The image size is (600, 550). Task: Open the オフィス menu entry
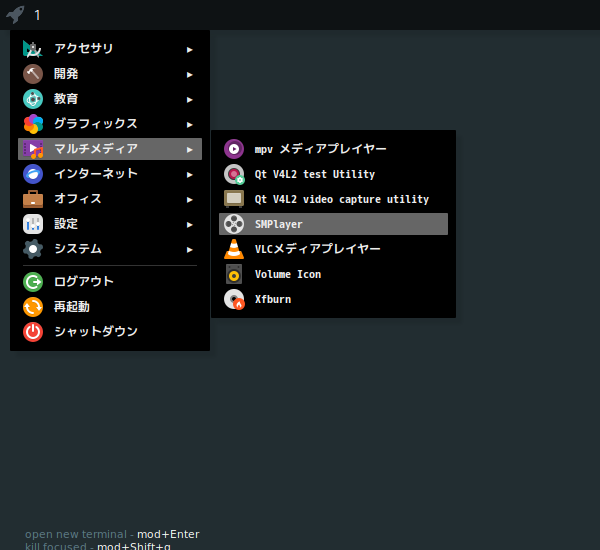click(x=110, y=199)
